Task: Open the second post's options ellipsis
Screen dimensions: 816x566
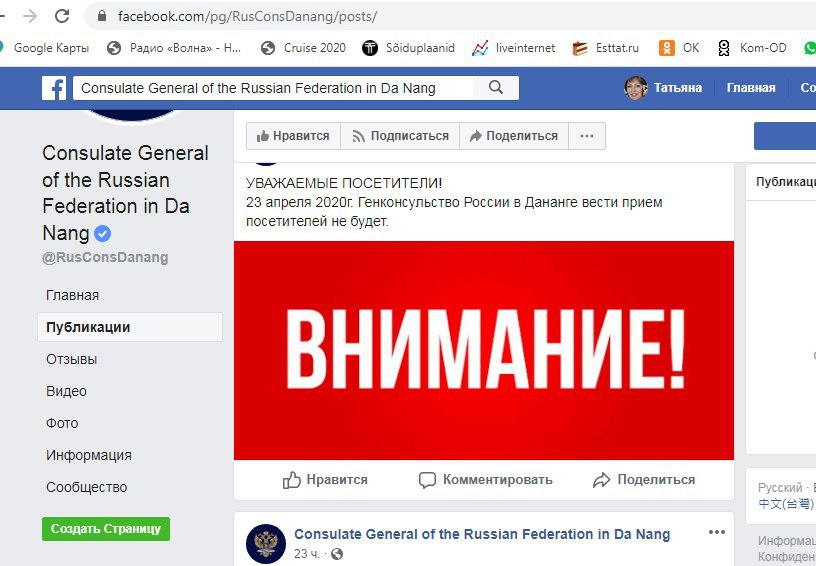Action: (717, 532)
